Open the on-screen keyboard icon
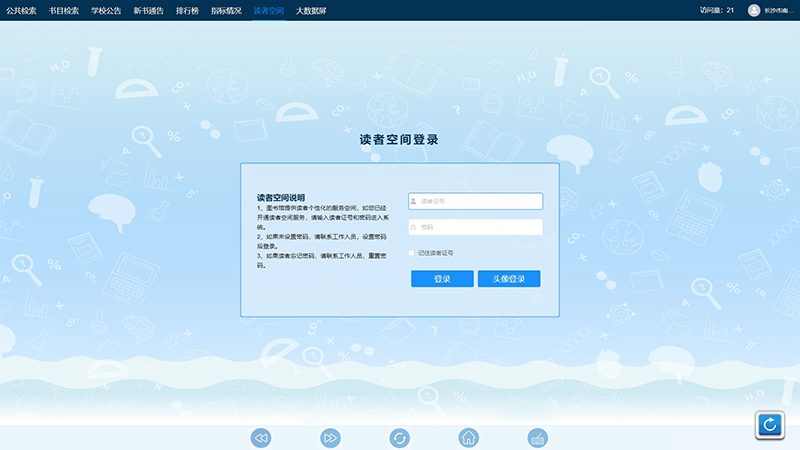Screen dimensions: 800x450 pos(538,438)
